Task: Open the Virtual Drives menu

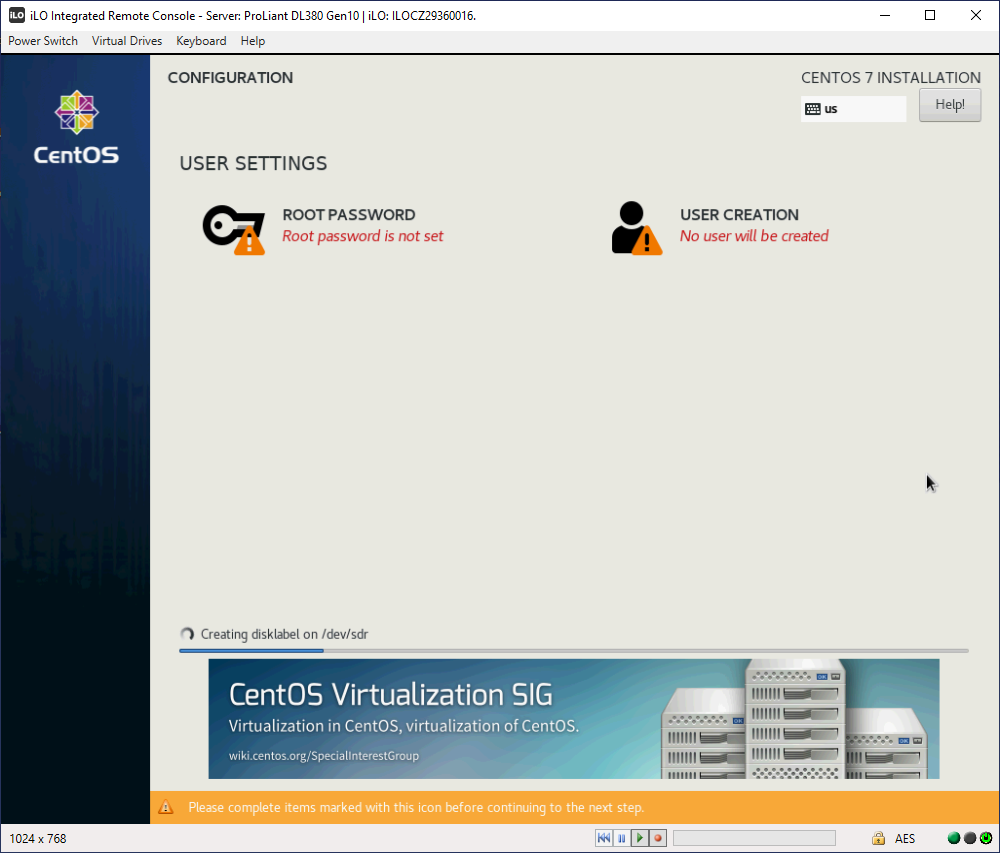Action: [x=127, y=41]
